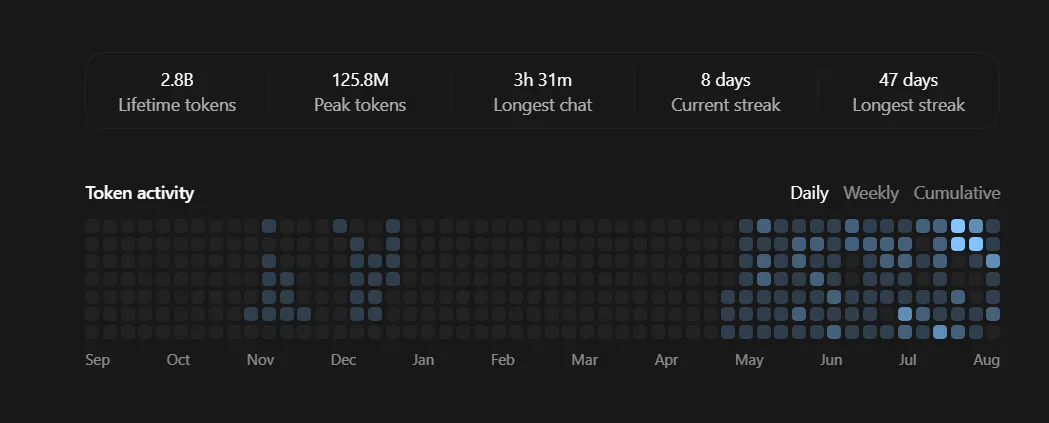Click the Apr month label
This screenshot has height=423, width=1049.
point(666,360)
